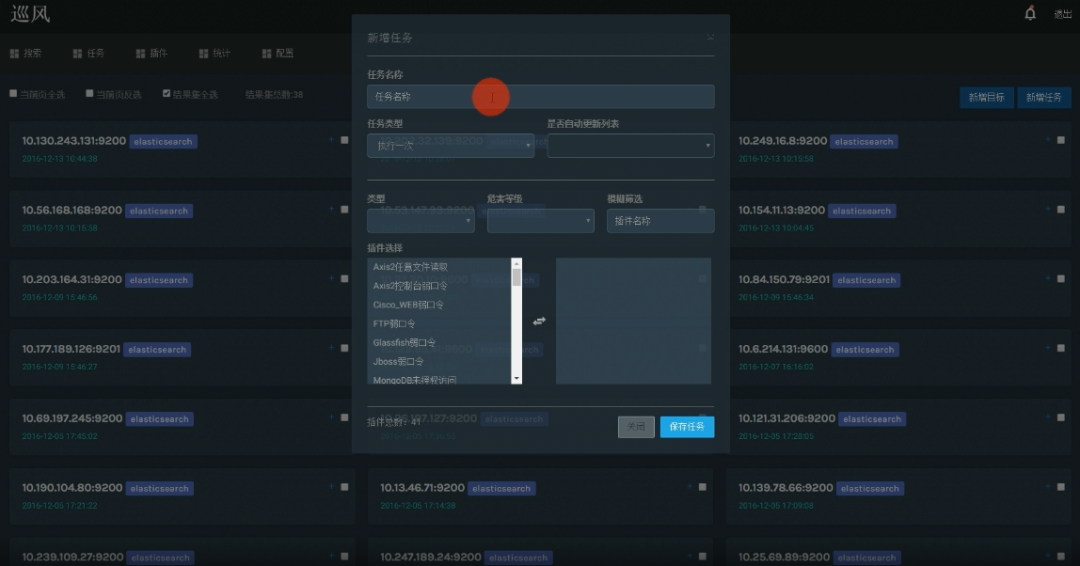Click plugin list scroll-down arrow
Viewport: 1080px width, 566px height.
pyautogui.click(x=517, y=379)
